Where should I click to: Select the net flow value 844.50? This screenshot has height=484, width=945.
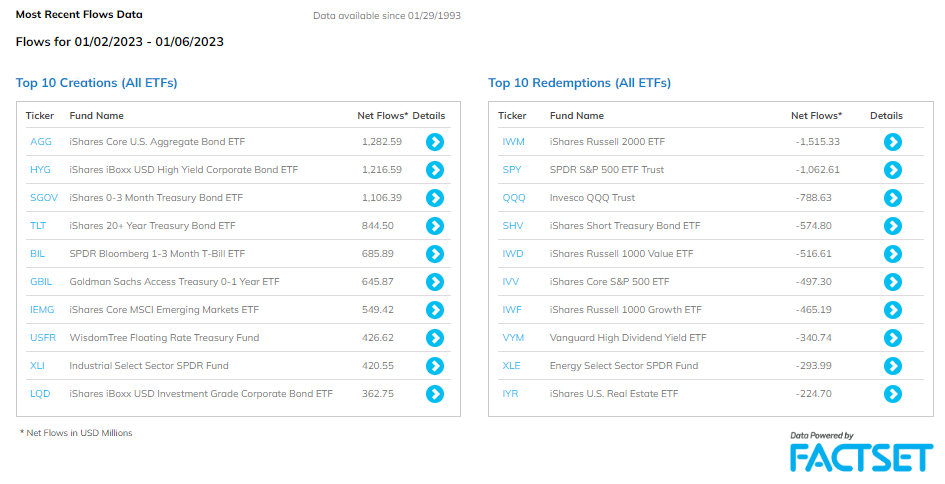[378, 226]
